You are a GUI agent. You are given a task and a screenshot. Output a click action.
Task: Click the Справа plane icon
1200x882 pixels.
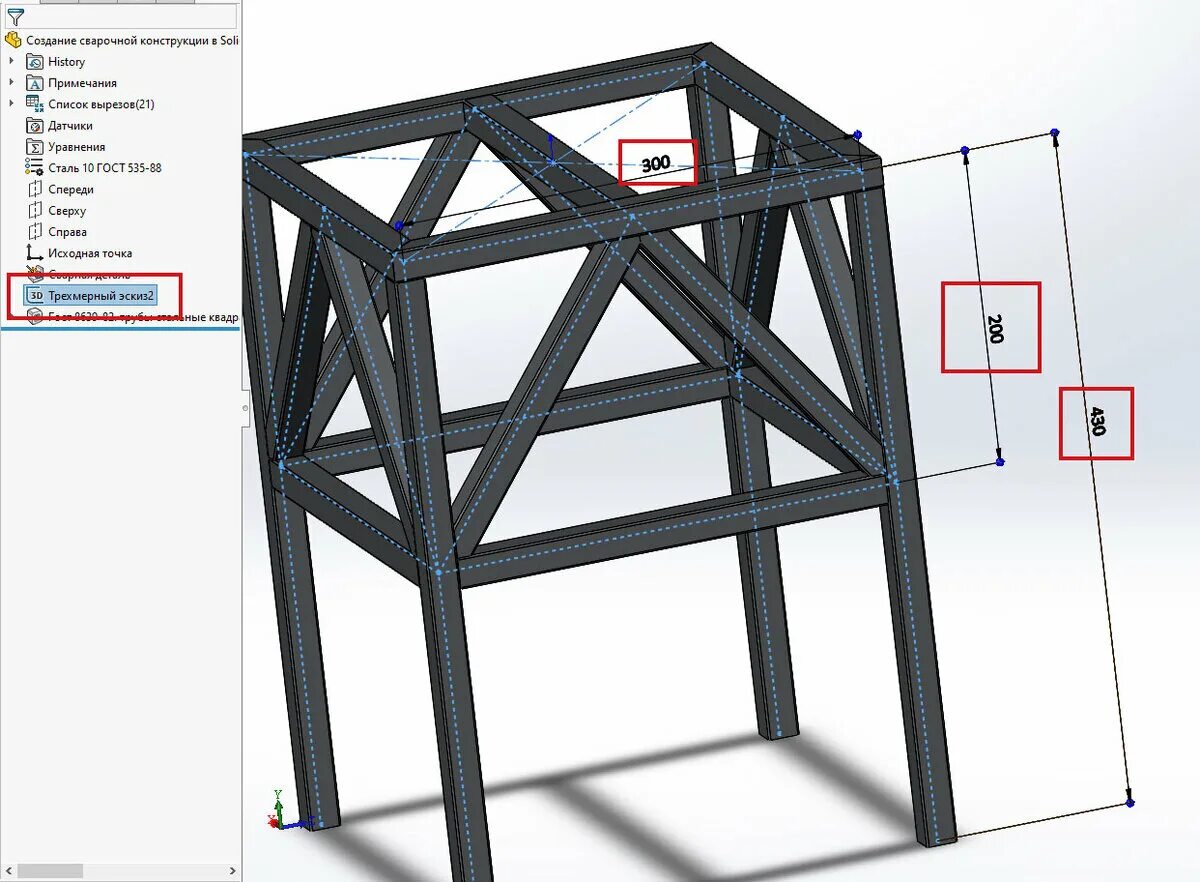pos(35,232)
